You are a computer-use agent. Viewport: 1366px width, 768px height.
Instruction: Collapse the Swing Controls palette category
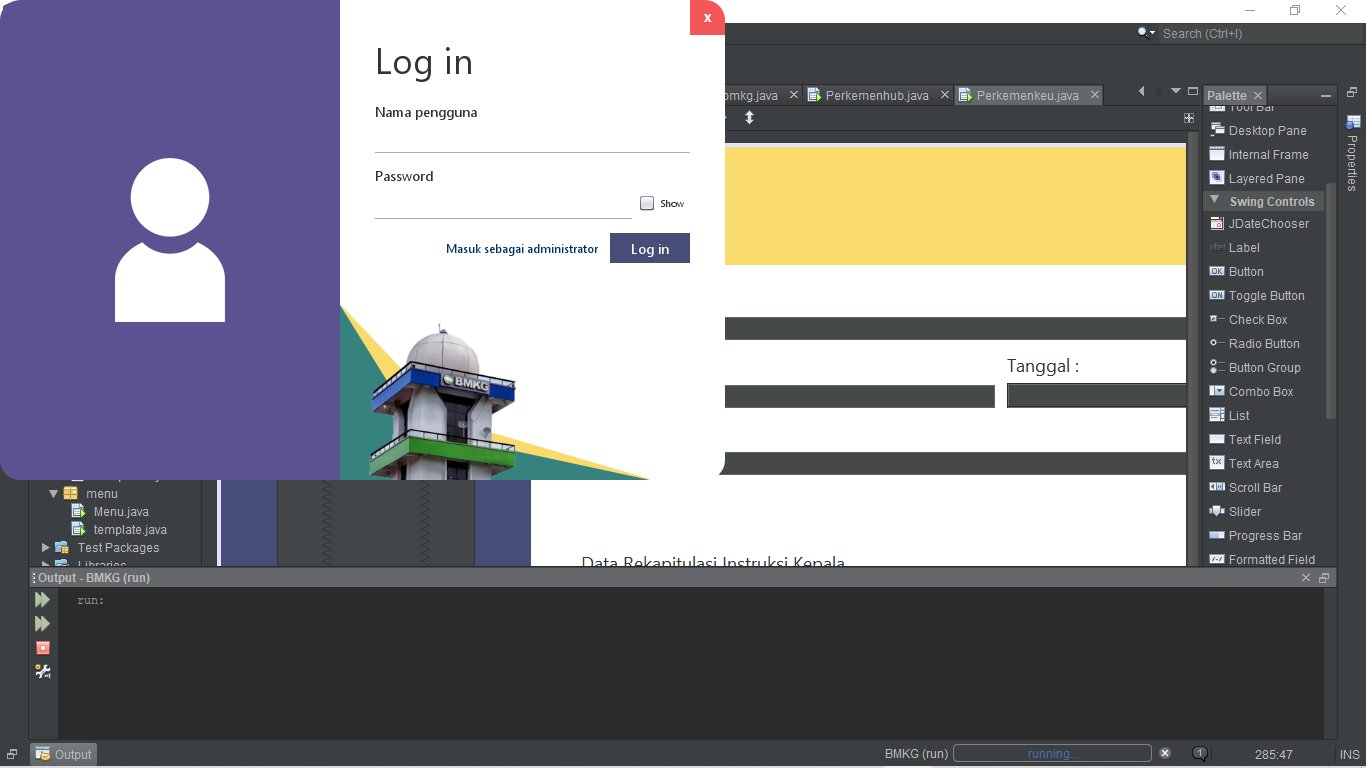click(x=1215, y=201)
